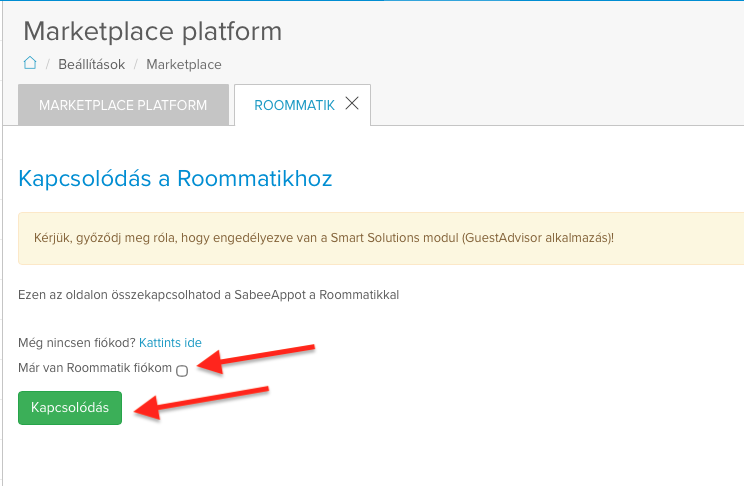Click the 'Marketplace platform' page title
The image size is (744, 486).
coord(152,31)
